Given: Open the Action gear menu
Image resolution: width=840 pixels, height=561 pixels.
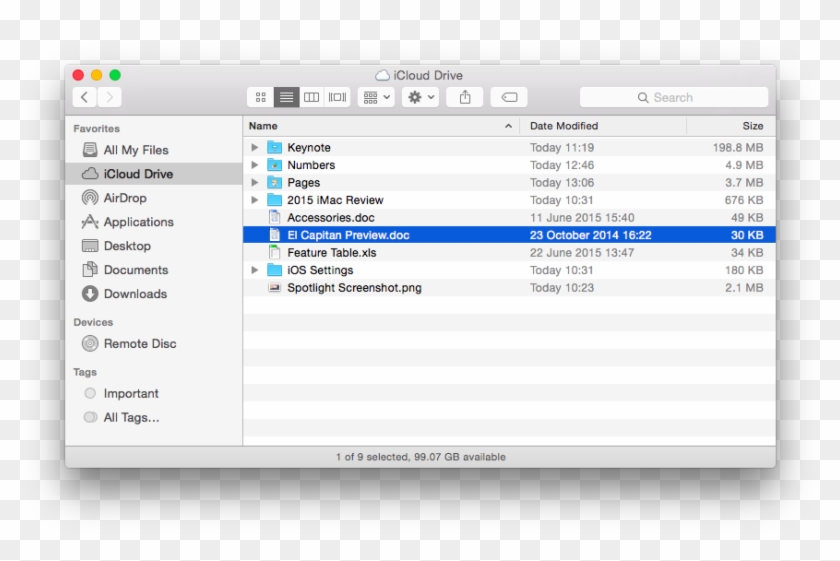Looking at the screenshot, I should 420,97.
